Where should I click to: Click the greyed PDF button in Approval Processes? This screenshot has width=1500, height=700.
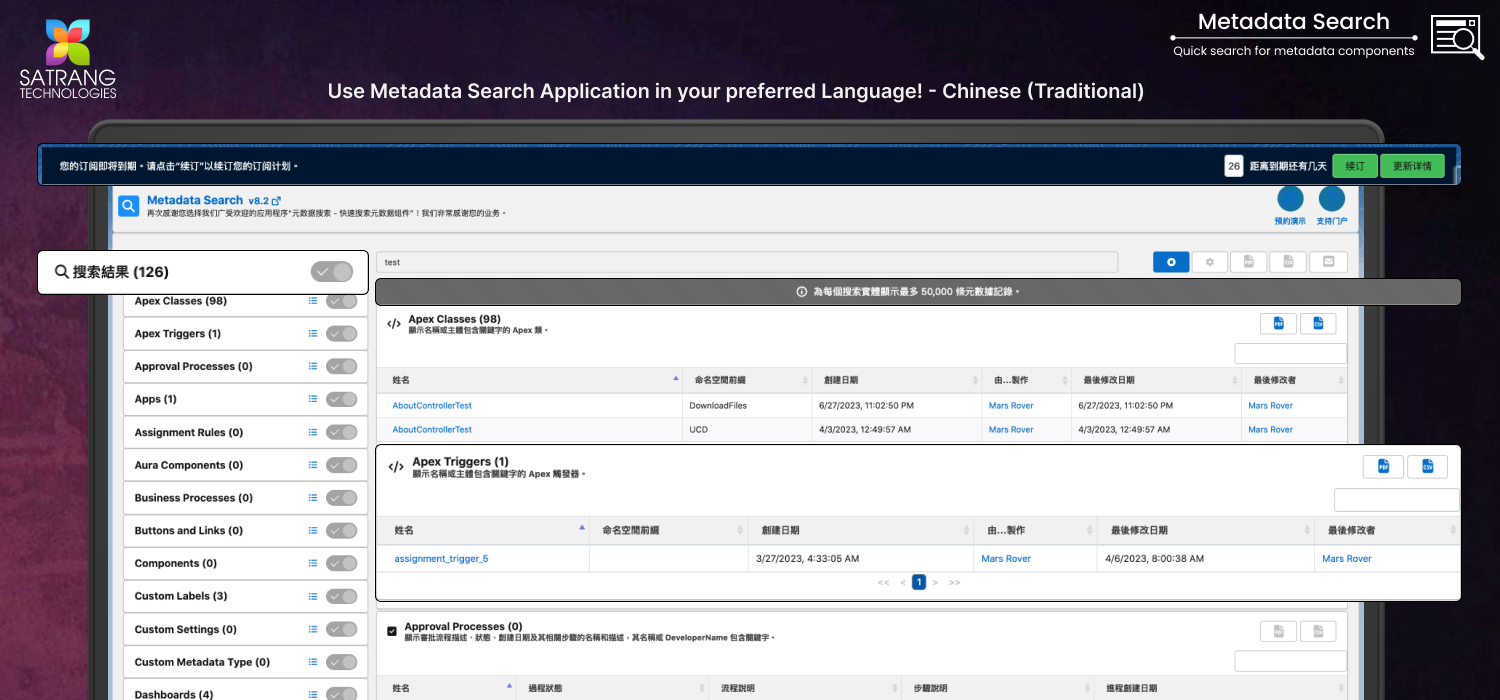point(1278,631)
